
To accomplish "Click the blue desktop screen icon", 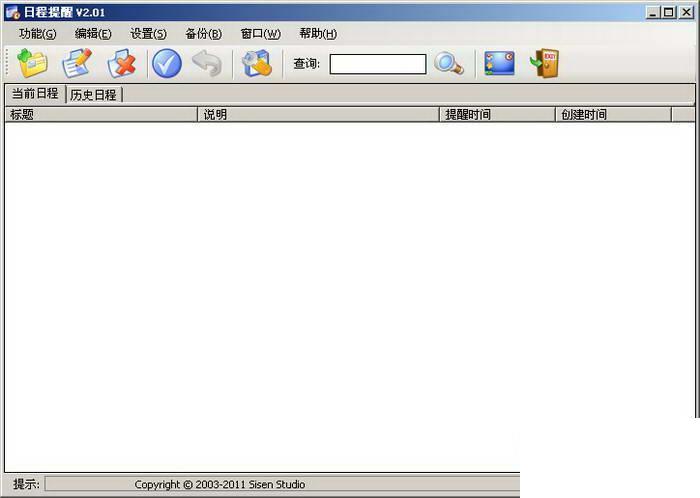I will [x=500, y=63].
